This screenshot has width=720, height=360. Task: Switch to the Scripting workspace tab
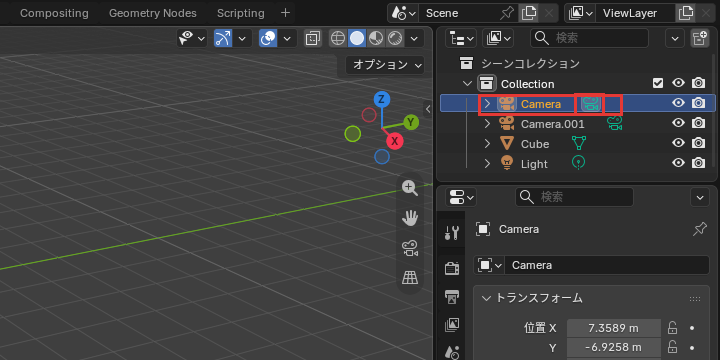[241, 13]
